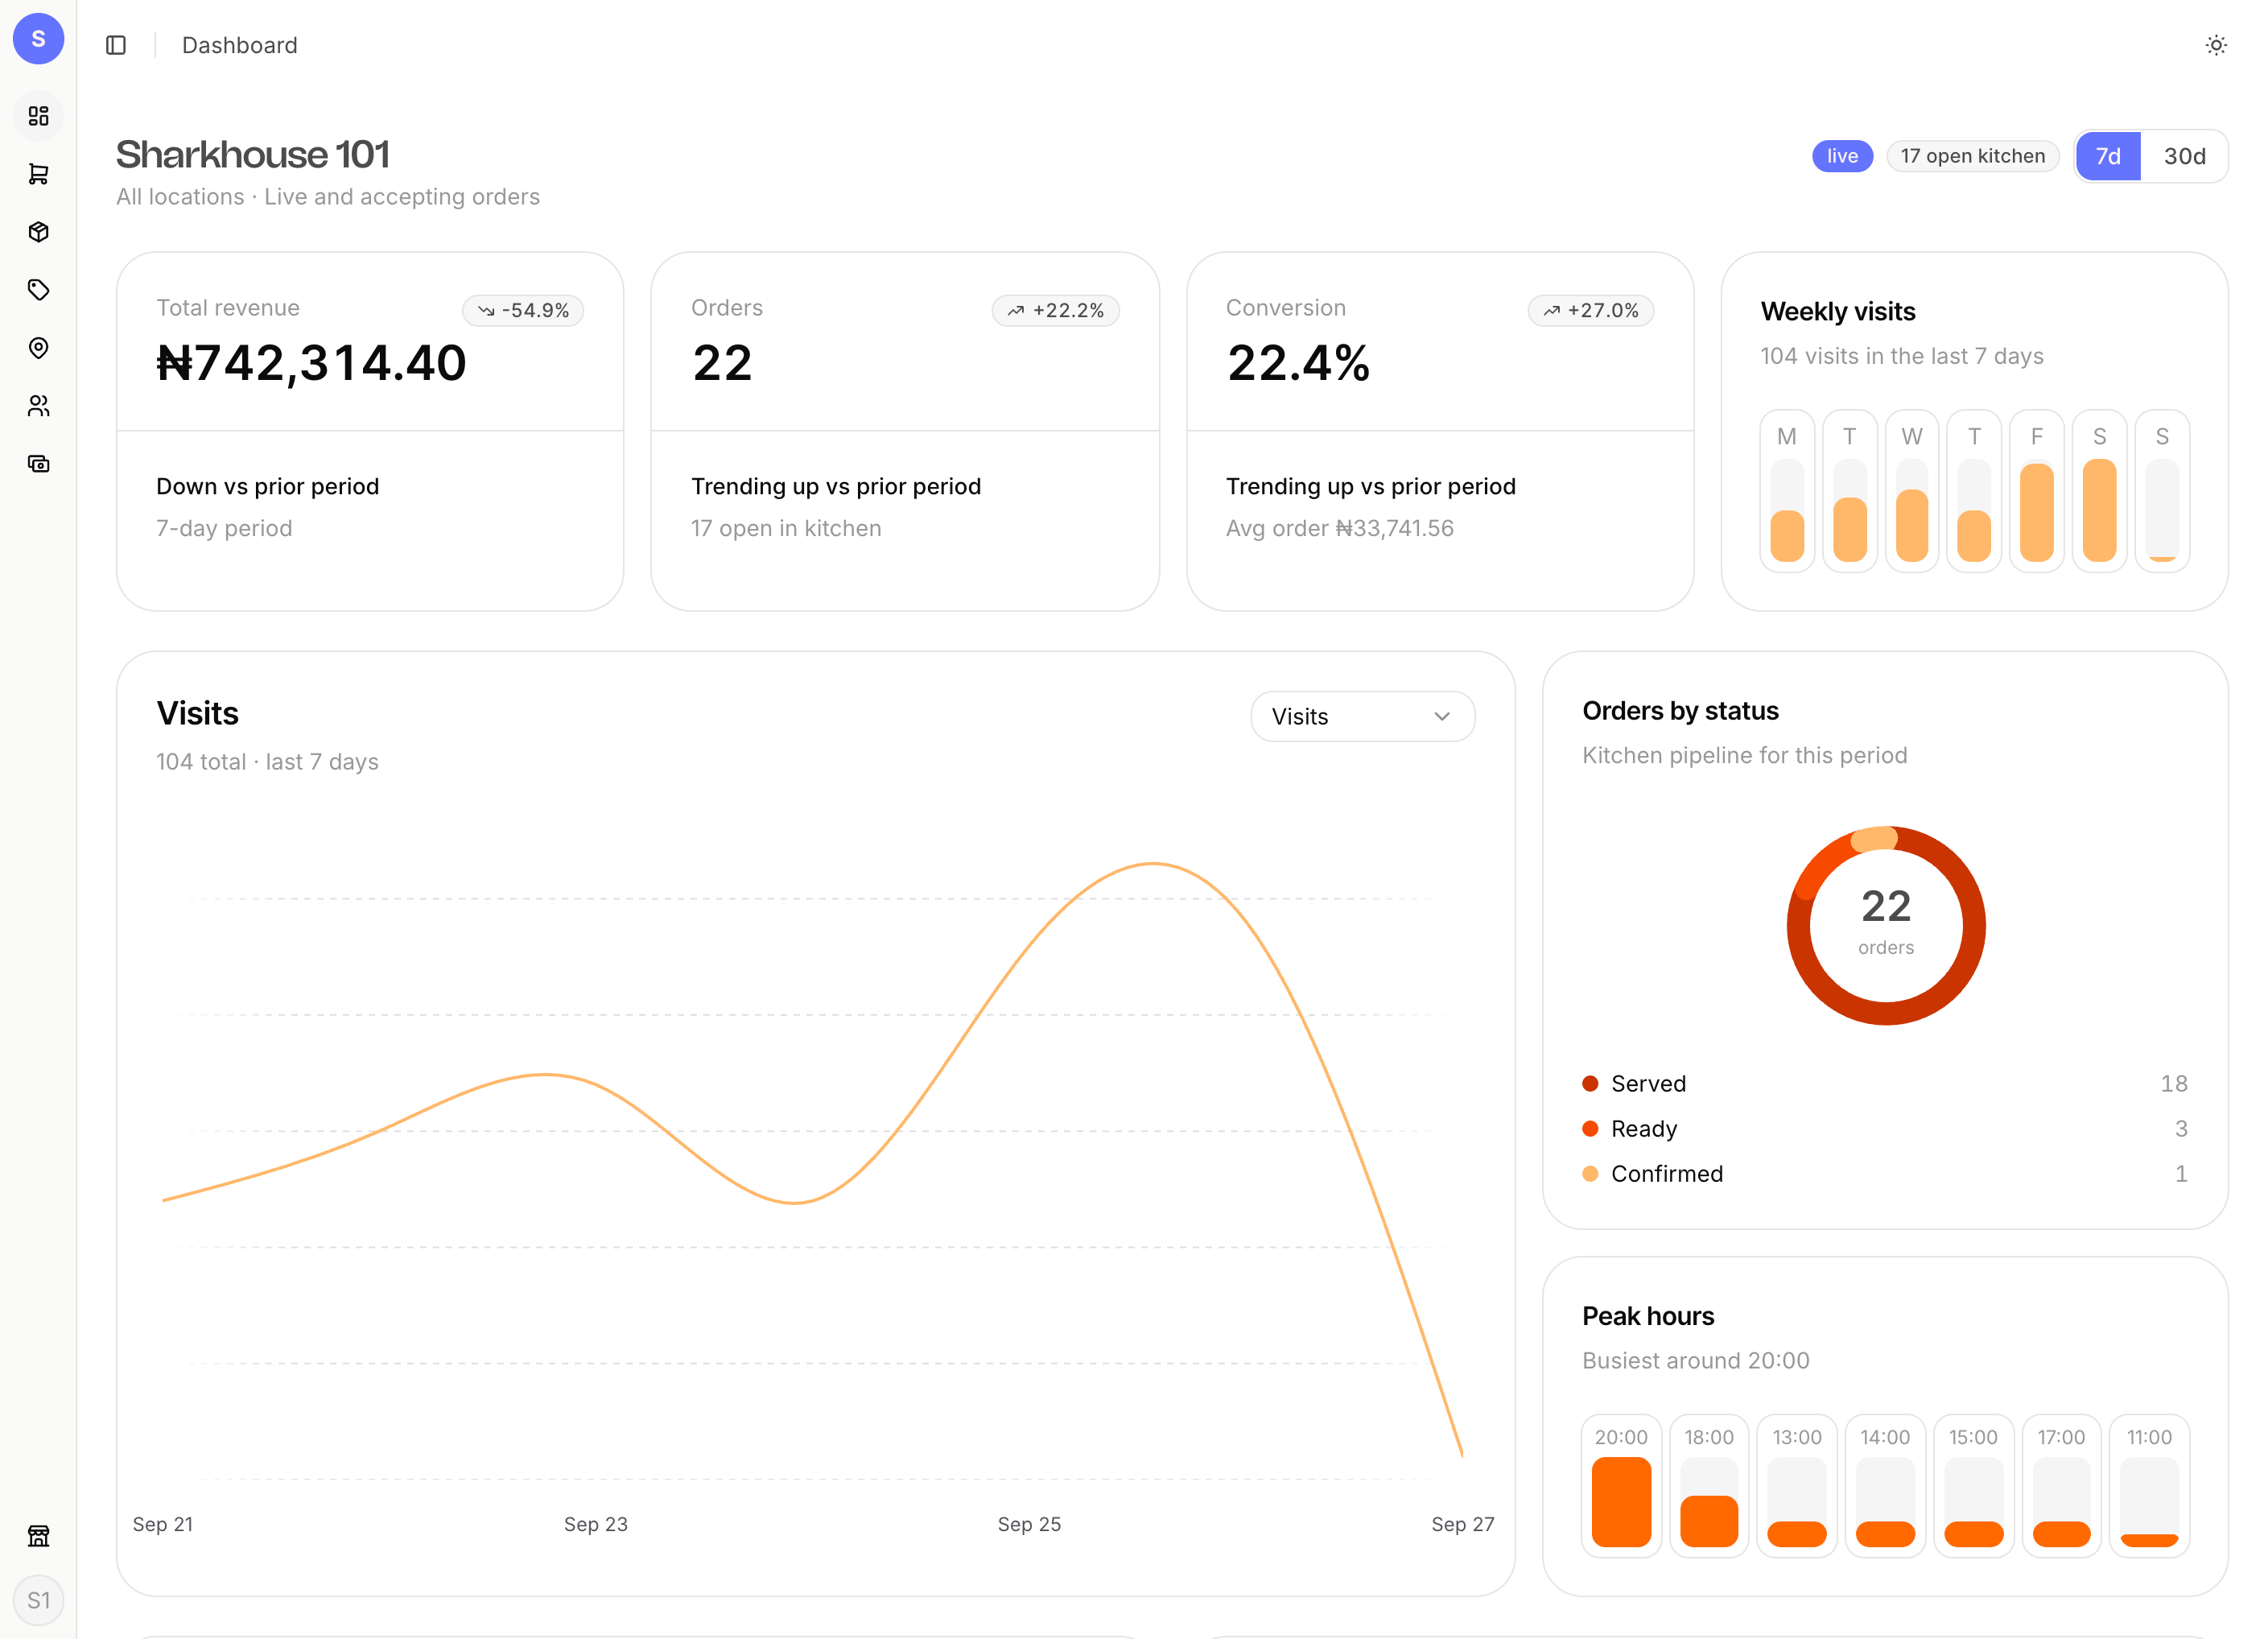Click the Sep 25 axis label
2268x1639 pixels.
click(1029, 1524)
